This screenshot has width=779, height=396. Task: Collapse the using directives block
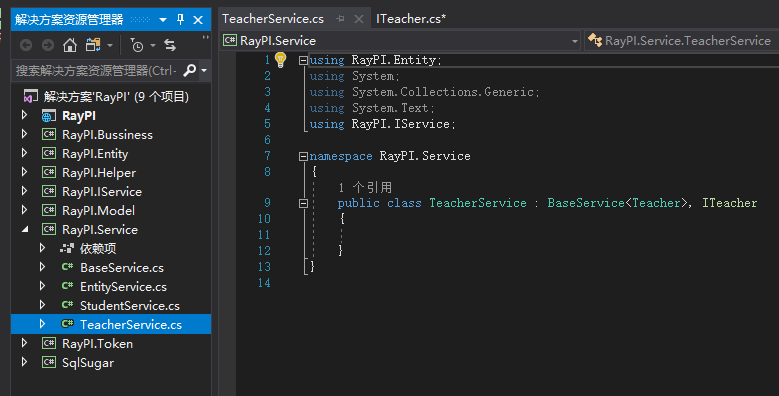(303, 60)
